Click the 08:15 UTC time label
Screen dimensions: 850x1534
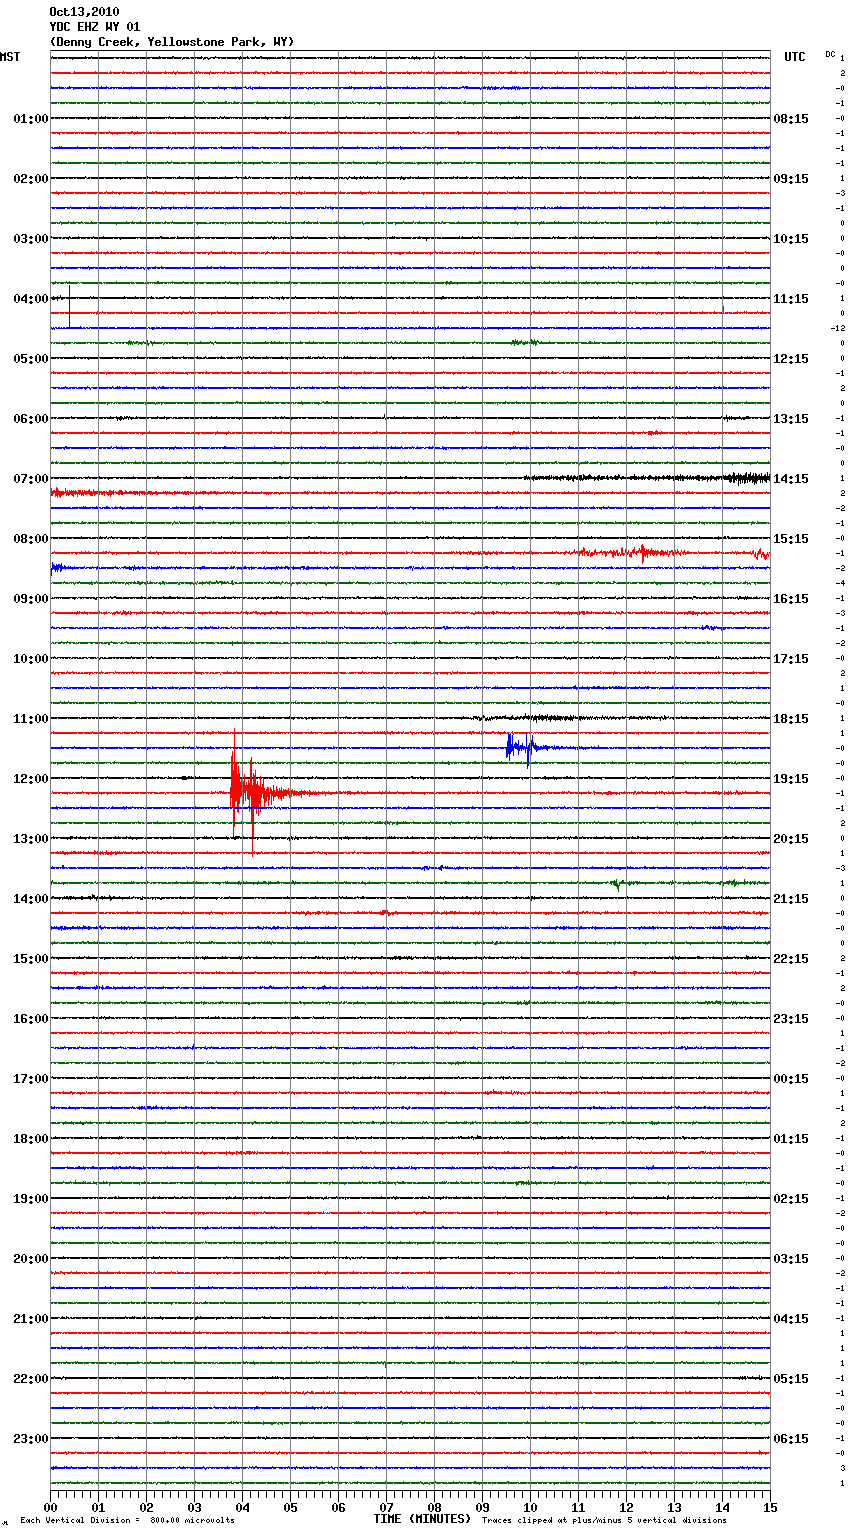[791, 119]
